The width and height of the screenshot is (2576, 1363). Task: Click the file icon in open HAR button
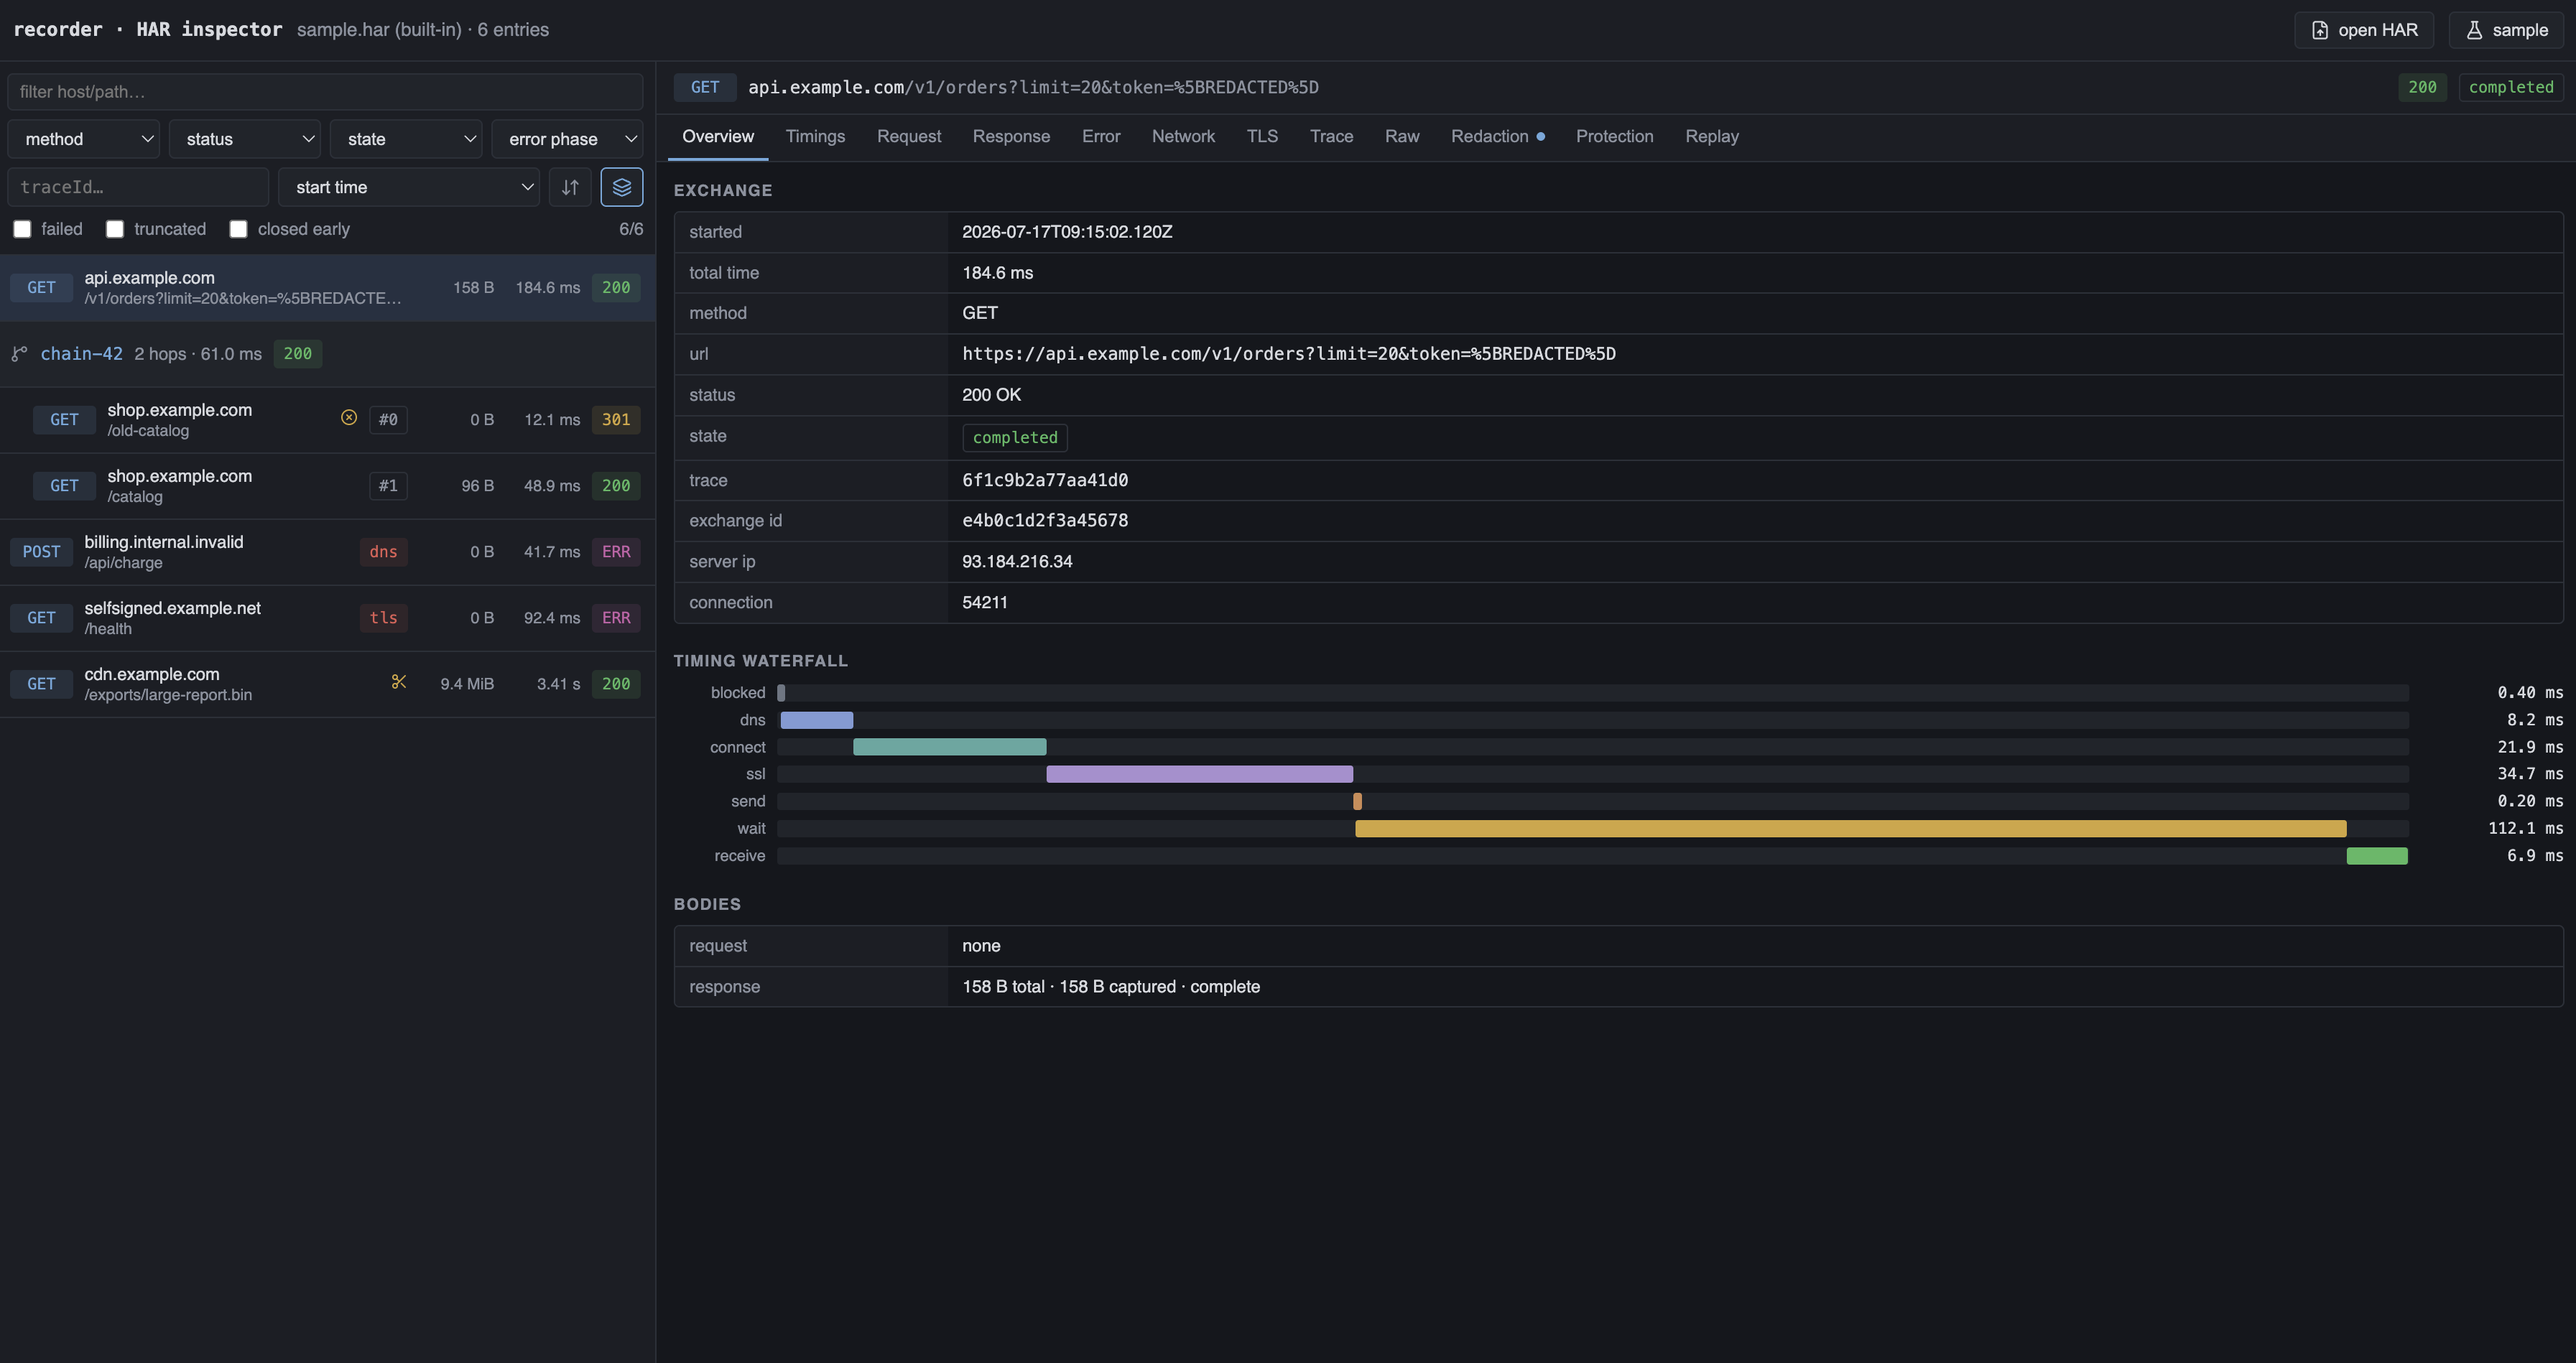2320,30
